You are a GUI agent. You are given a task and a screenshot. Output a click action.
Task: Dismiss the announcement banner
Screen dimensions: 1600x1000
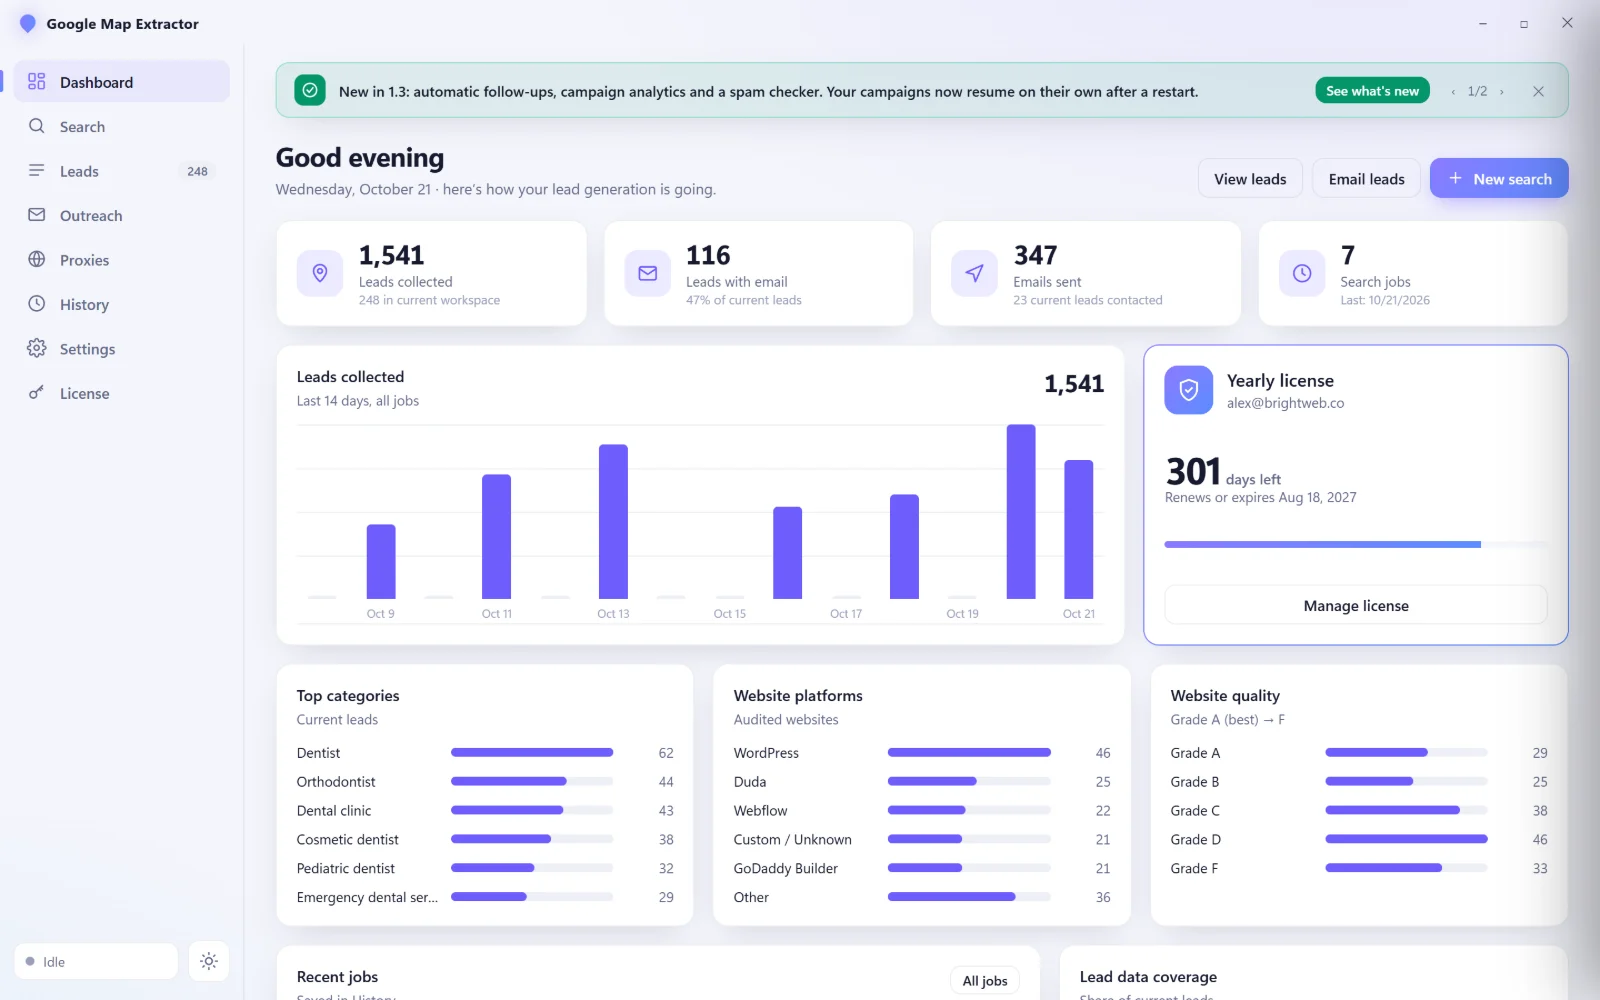point(1538,91)
